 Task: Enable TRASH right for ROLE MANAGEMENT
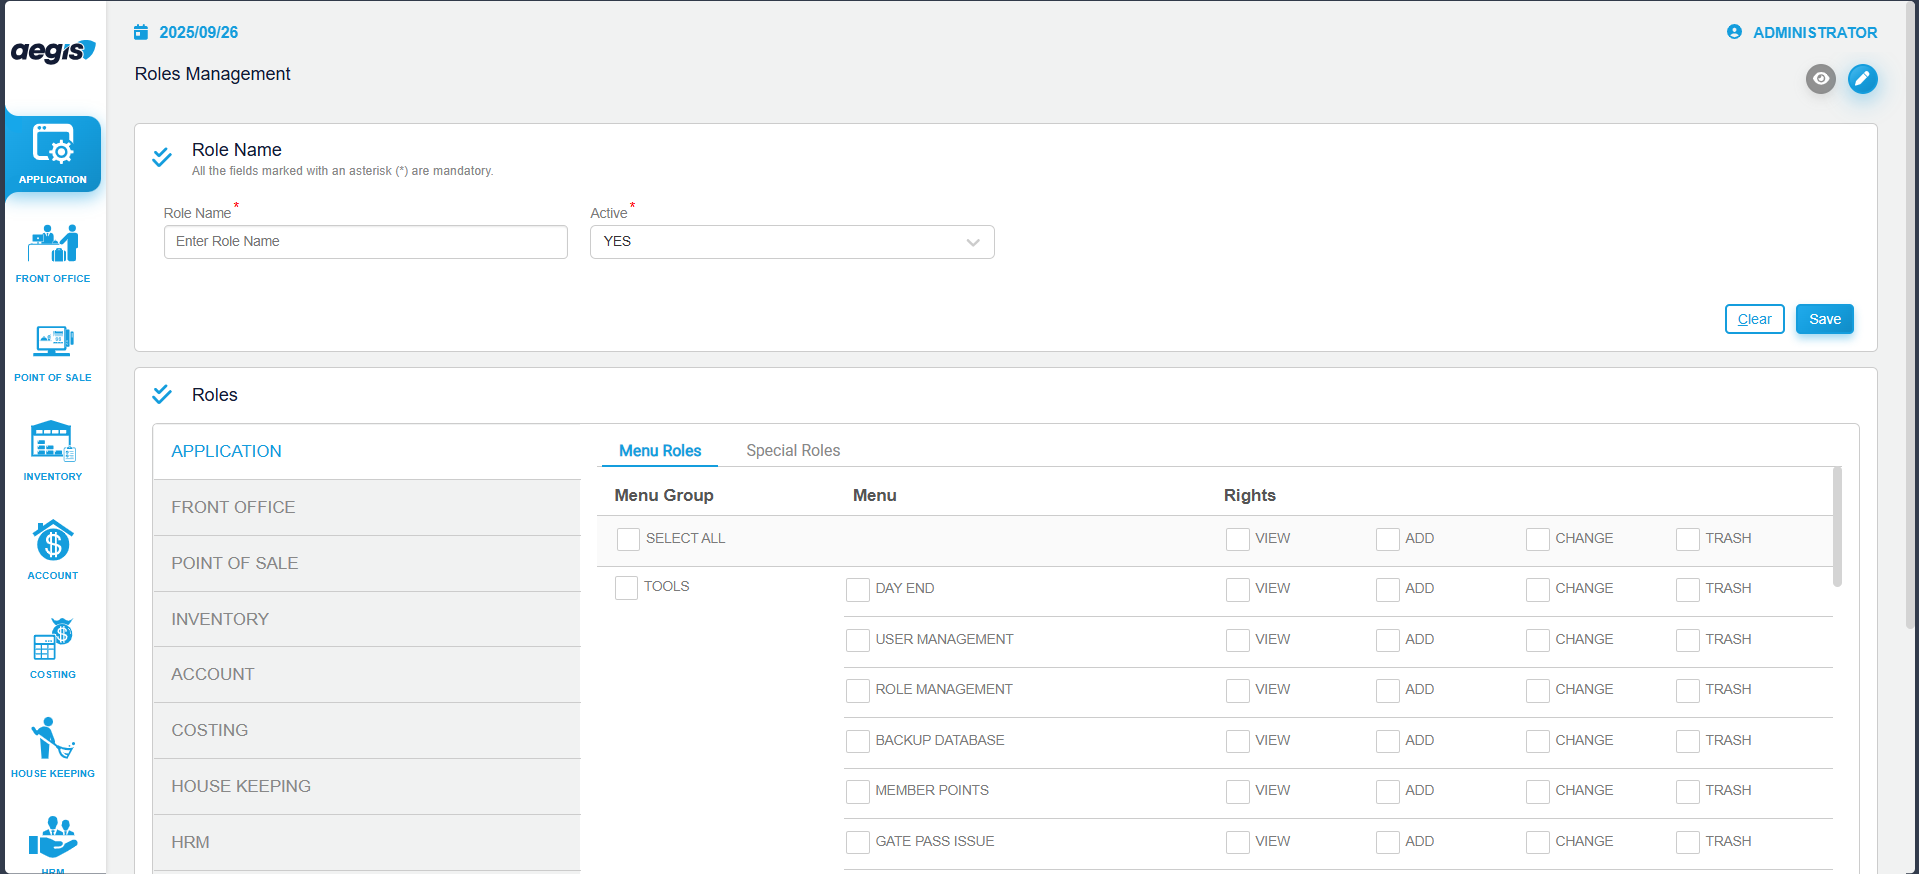click(x=1687, y=690)
